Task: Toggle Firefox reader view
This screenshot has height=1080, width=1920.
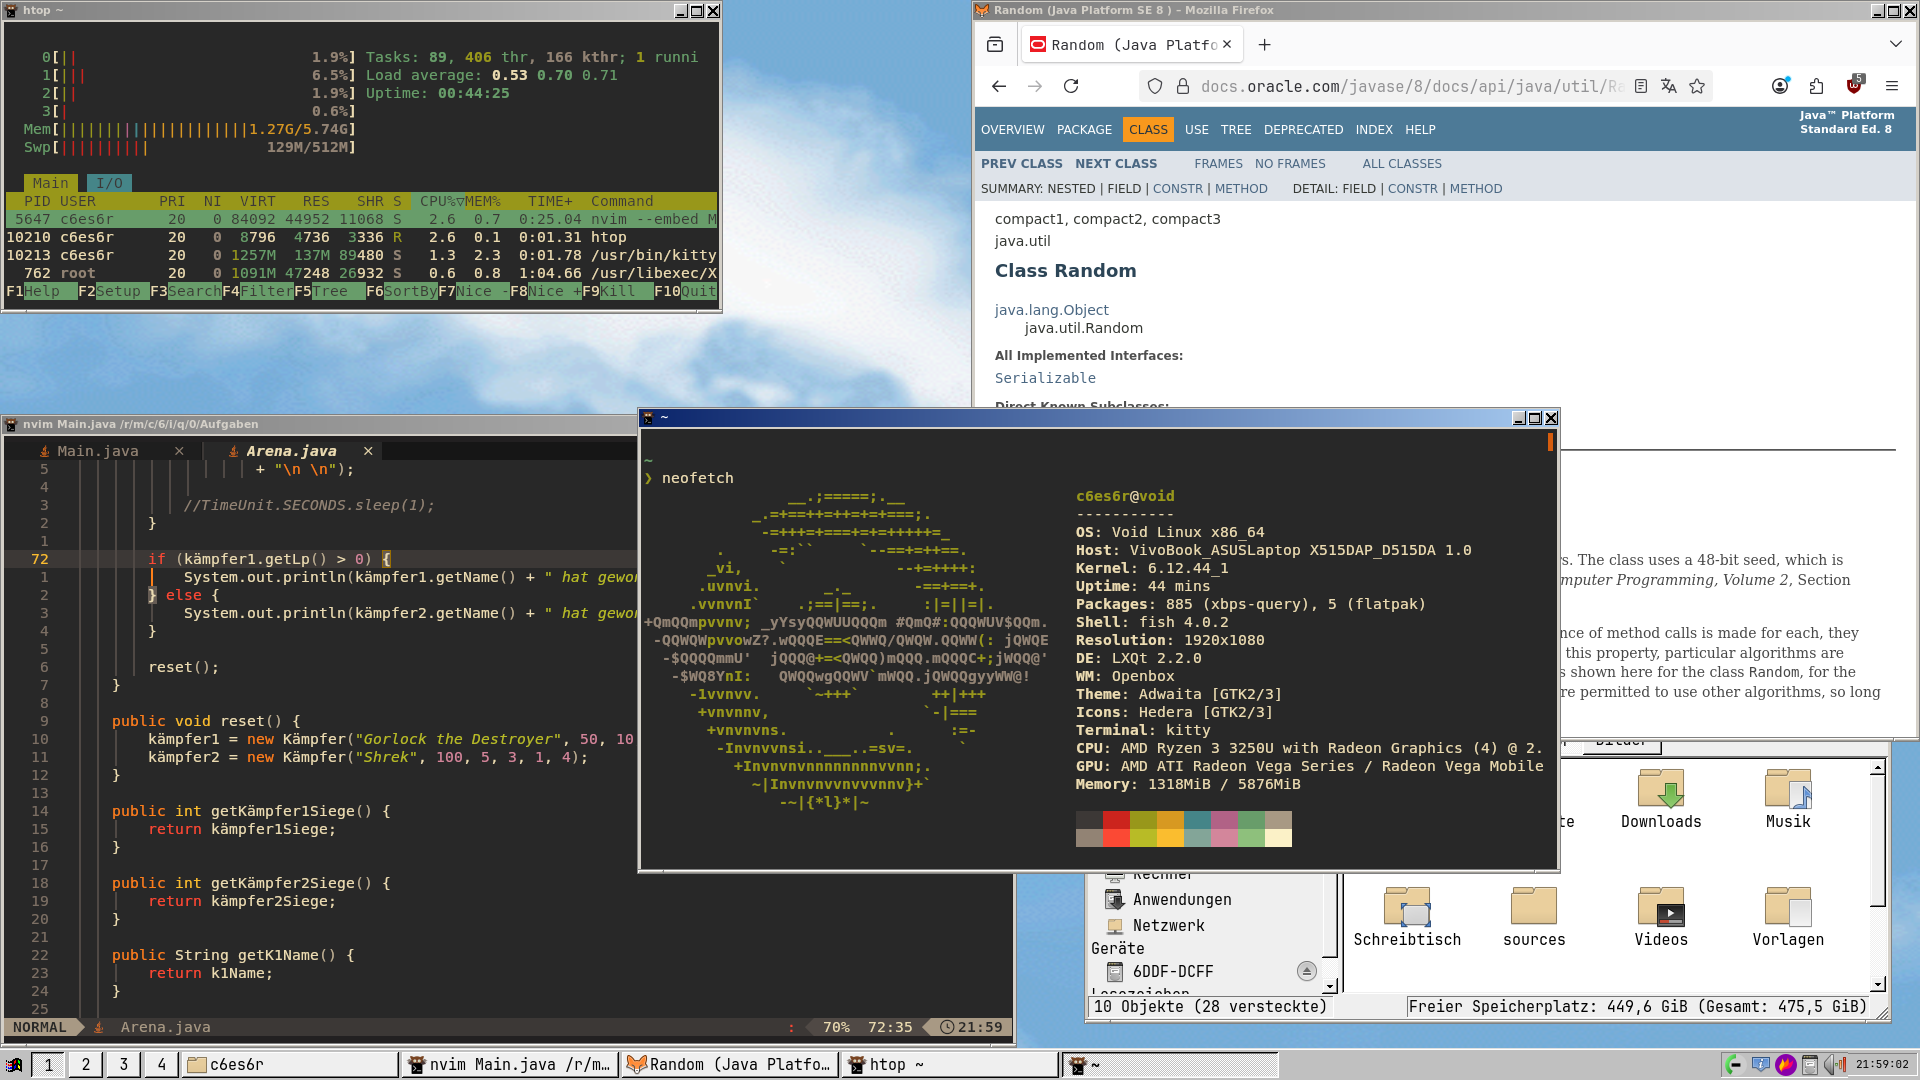Action: pos(1641,87)
